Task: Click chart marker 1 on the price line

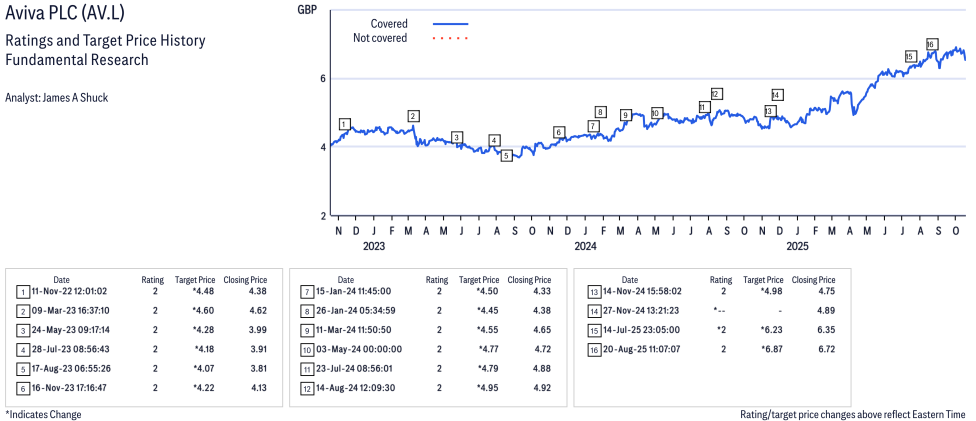Action: [344, 125]
